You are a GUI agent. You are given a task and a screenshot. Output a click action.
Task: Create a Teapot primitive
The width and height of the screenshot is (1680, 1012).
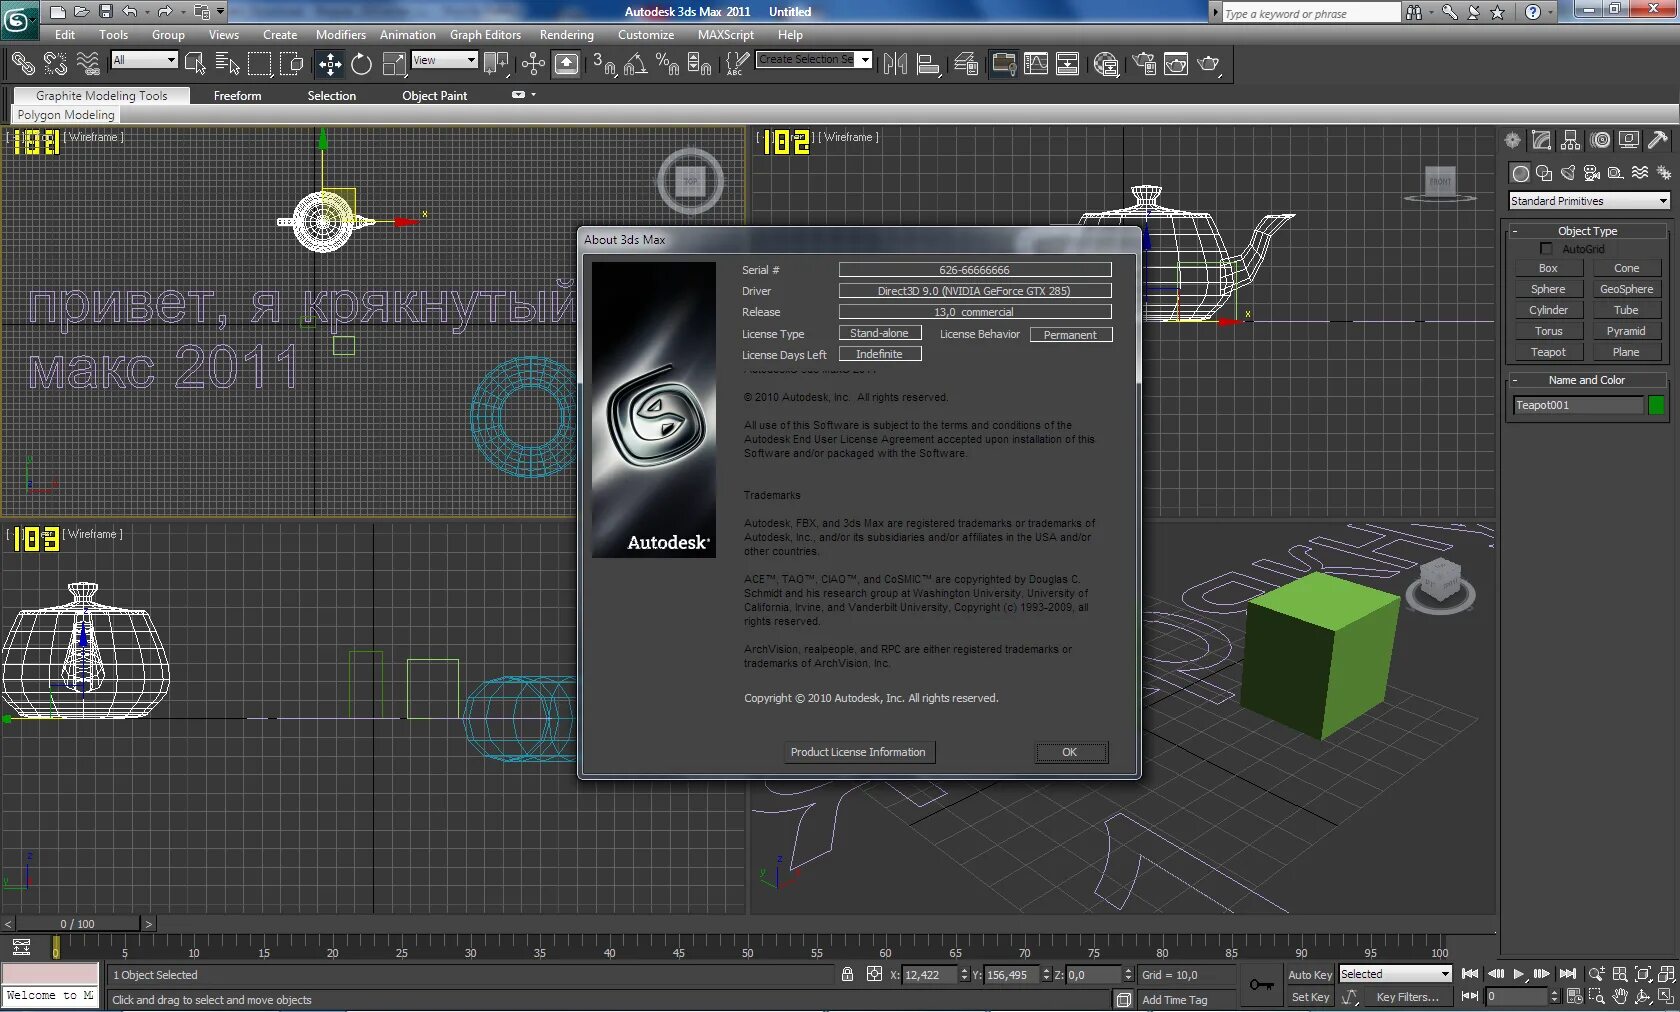[x=1548, y=352]
